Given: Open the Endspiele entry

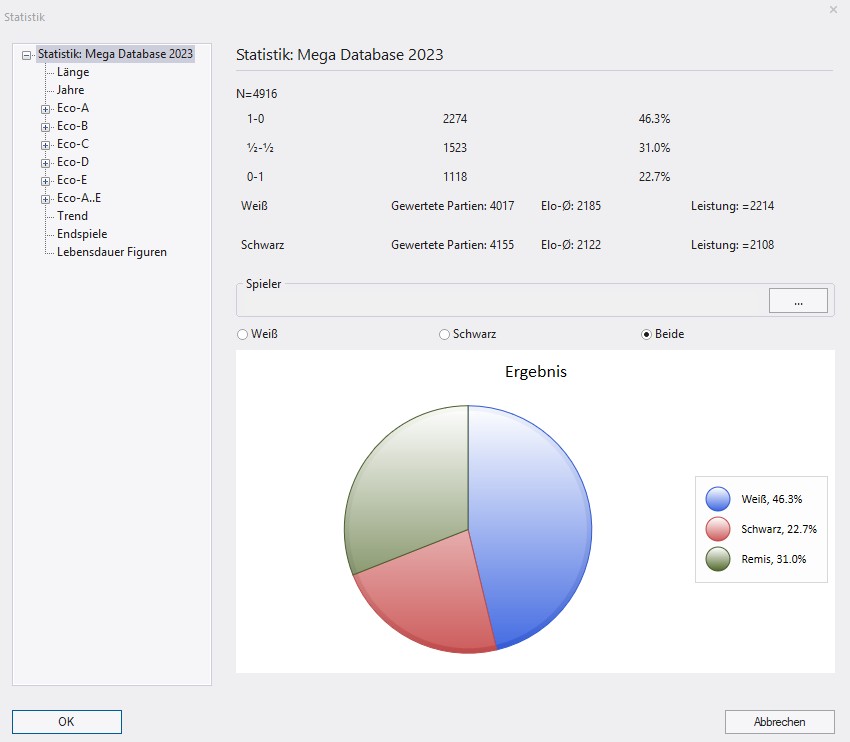Looking at the screenshot, I should coord(82,234).
